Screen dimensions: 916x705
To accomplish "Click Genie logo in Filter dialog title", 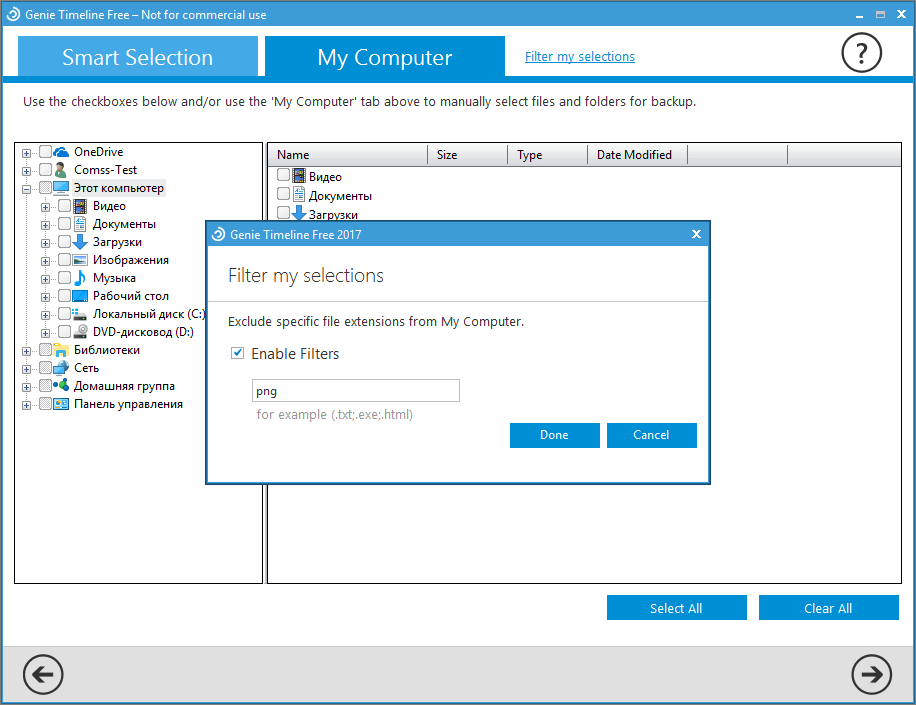I will pos(218,235).
